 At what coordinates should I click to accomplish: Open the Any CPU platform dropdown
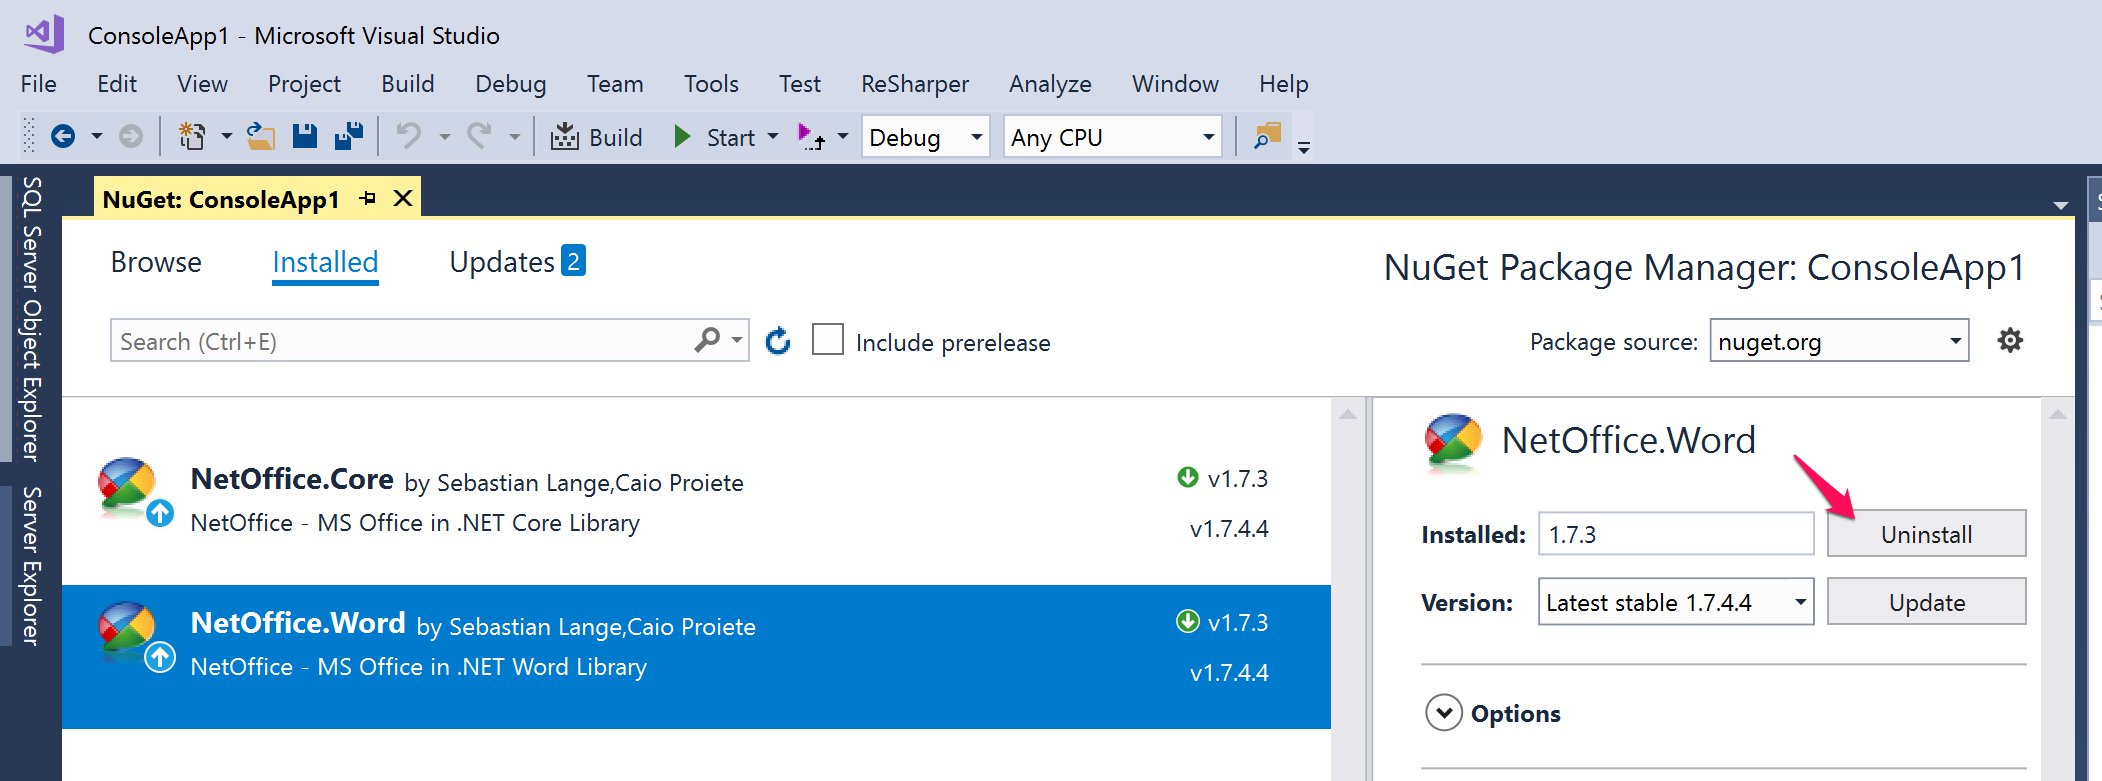pos(1112,137)
